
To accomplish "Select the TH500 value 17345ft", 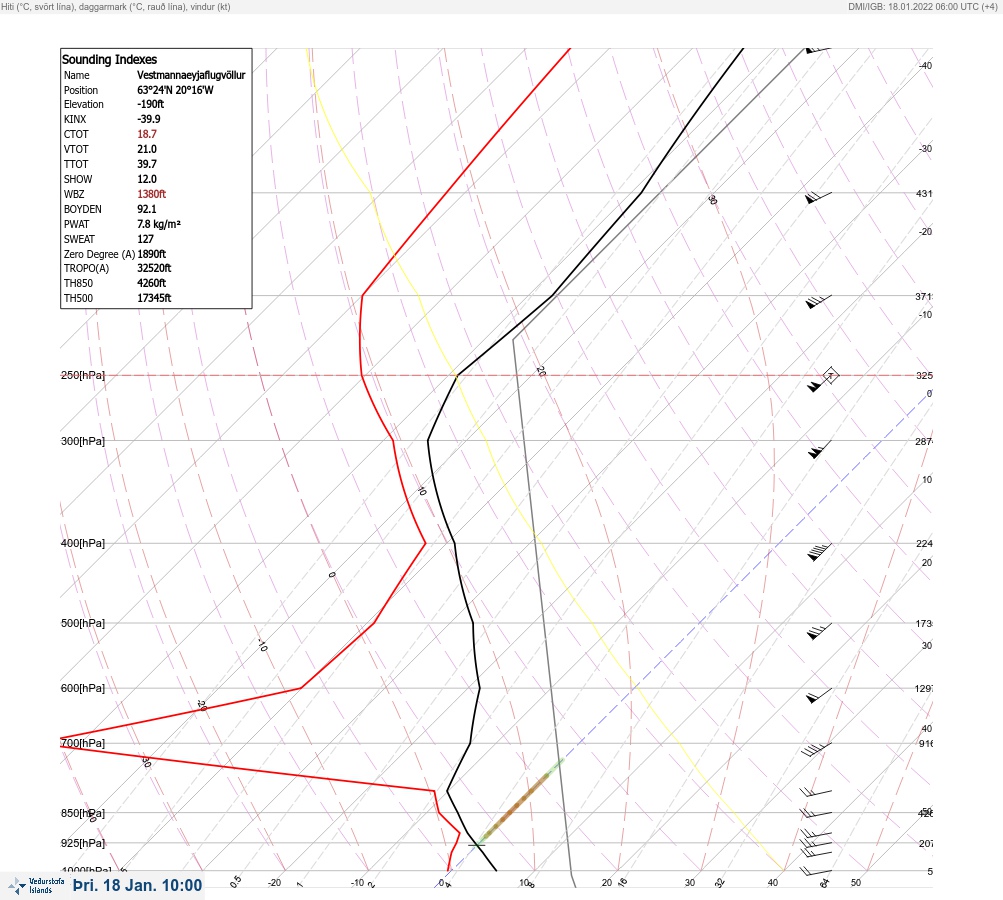I will (x=154, y=298).
